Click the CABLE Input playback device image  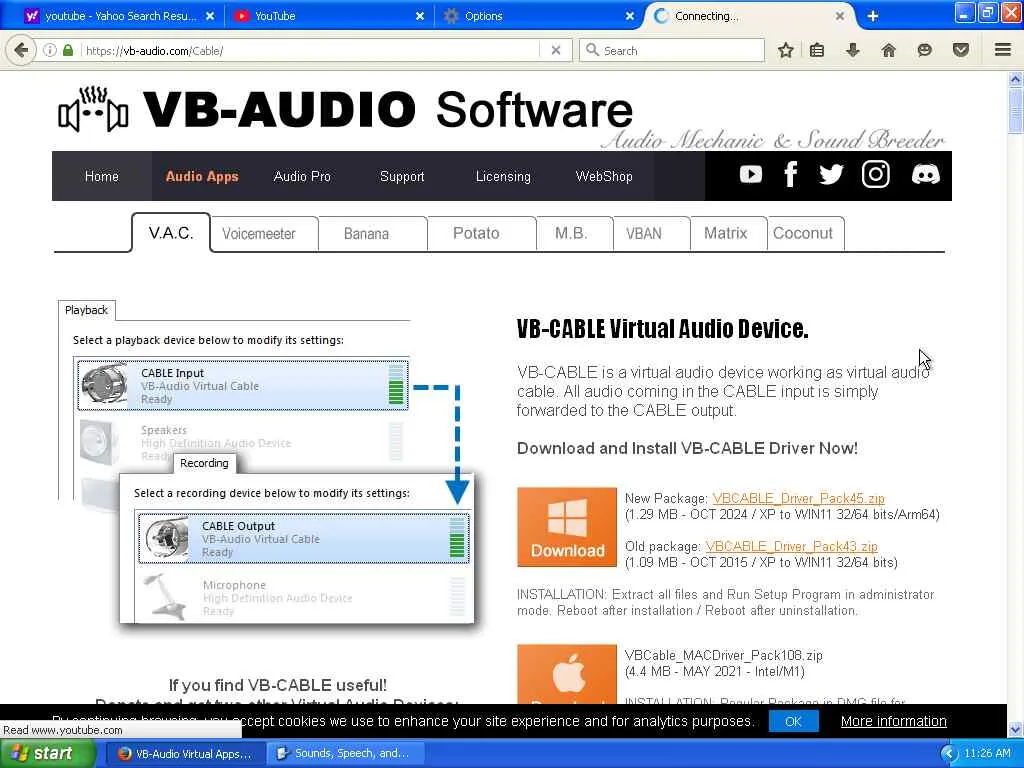point(104,384)
